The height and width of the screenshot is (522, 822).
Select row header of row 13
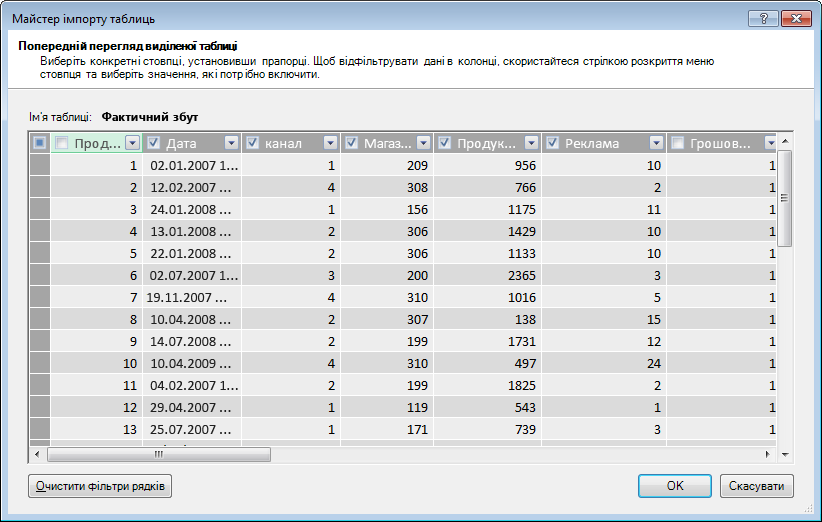[x=40, y=429]
